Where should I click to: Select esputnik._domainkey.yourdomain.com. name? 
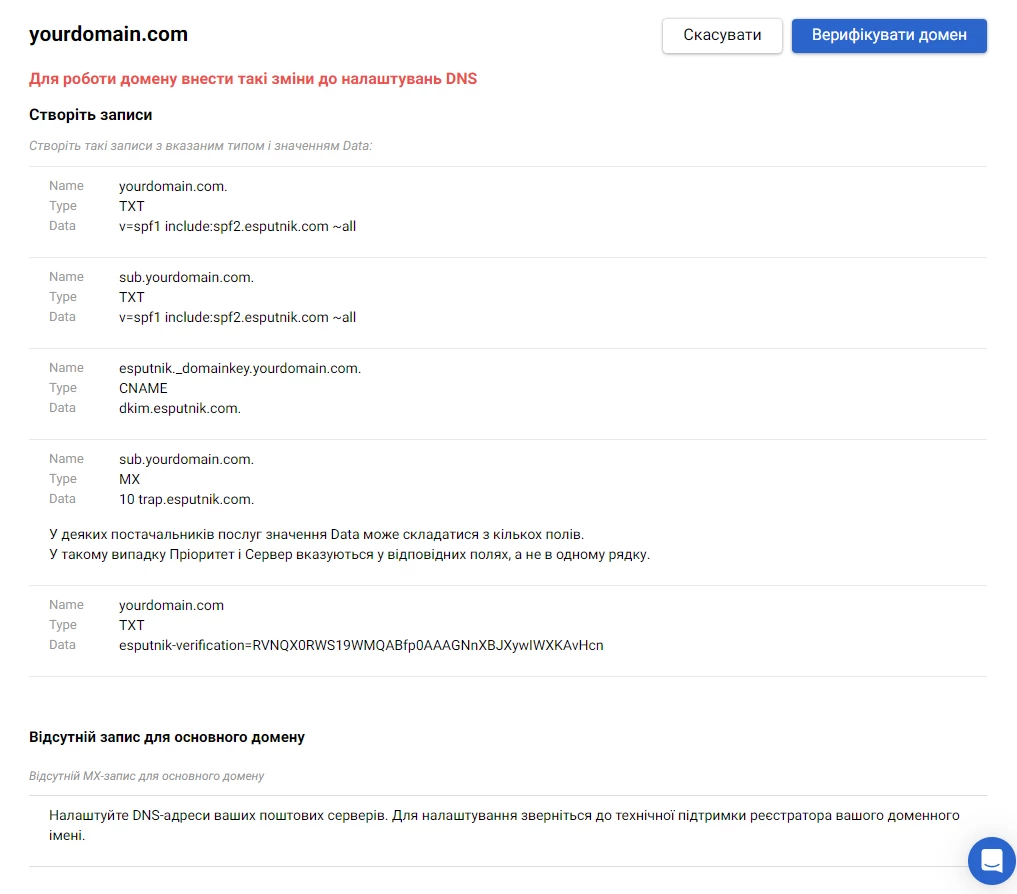[240, 368]
